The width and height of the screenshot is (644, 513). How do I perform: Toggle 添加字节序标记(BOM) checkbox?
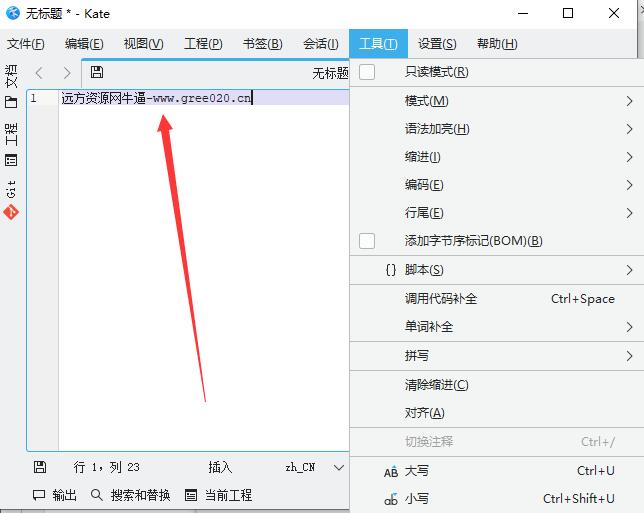[x=367, y=241]
